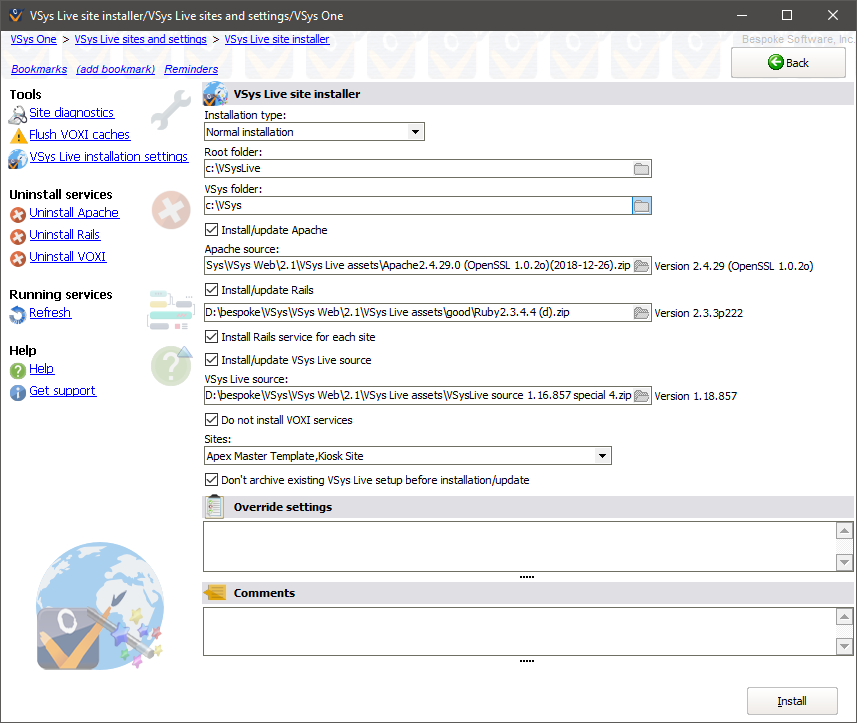This screenshot has width=857, height=723.
Task: Click the Uninstall Apache red X icon
Action: (x=18, y=214)
